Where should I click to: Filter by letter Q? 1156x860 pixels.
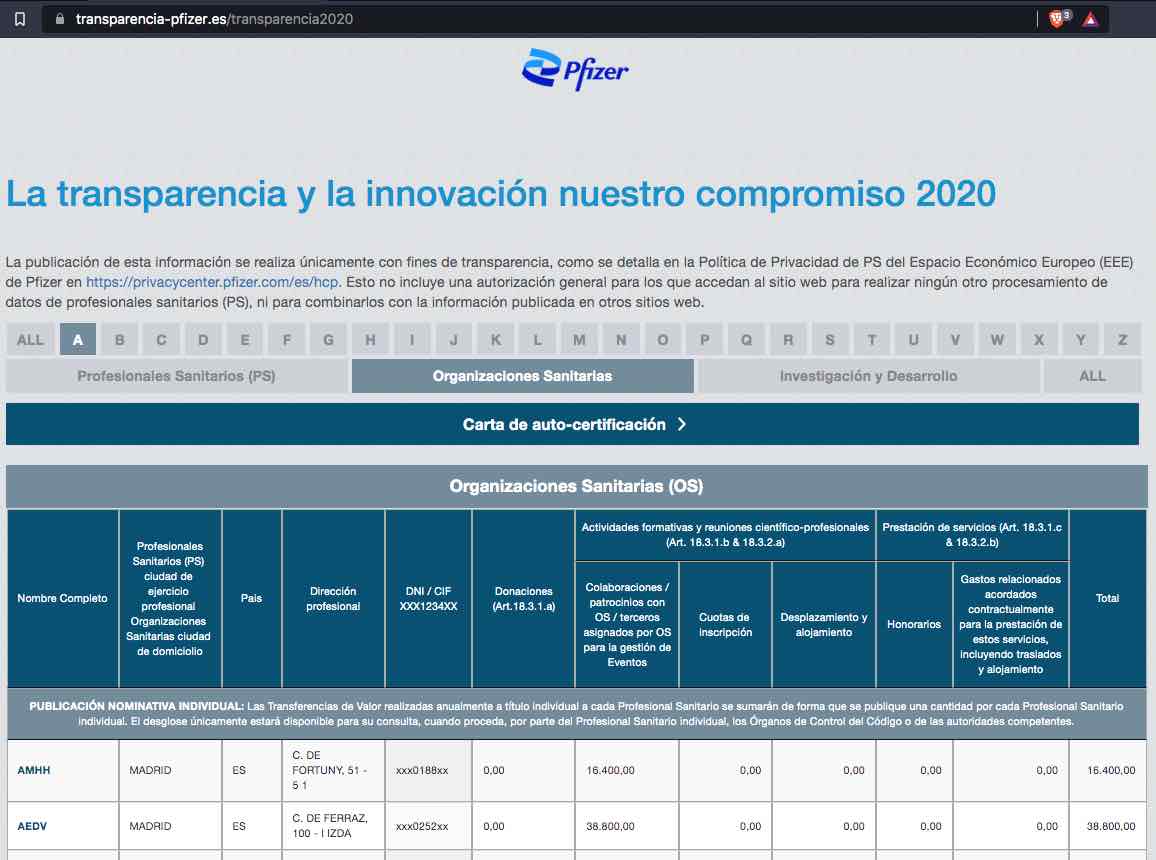point(747,340)
